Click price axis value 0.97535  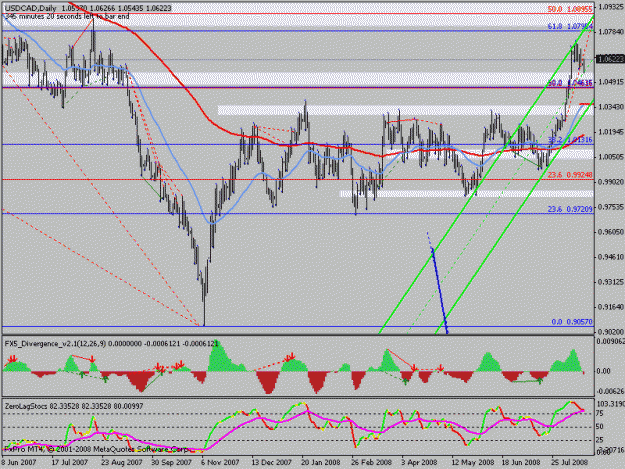[611, 207]
